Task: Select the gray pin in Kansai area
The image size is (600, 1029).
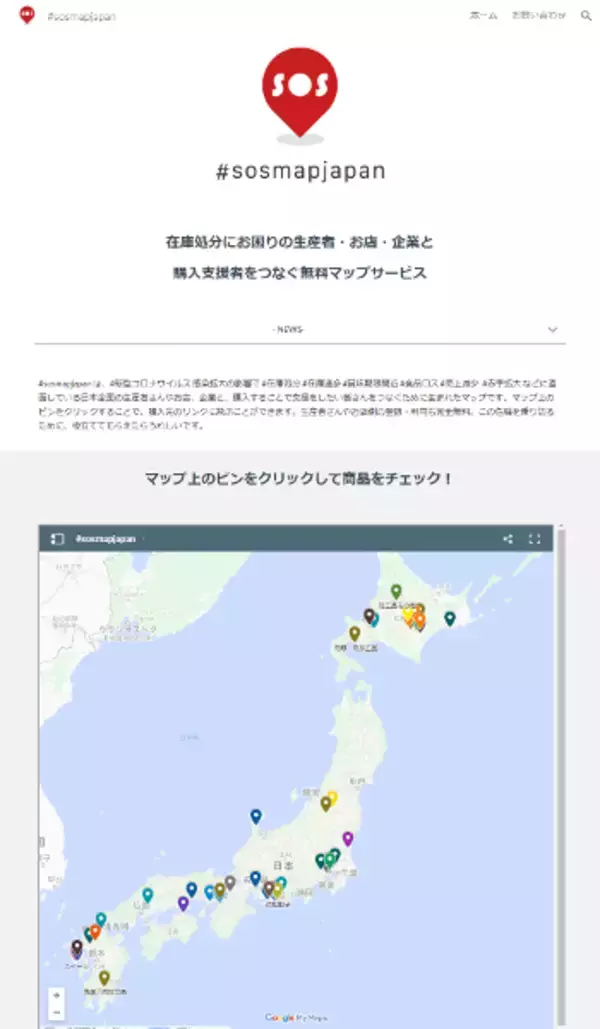Action: [x=230, y=883]
